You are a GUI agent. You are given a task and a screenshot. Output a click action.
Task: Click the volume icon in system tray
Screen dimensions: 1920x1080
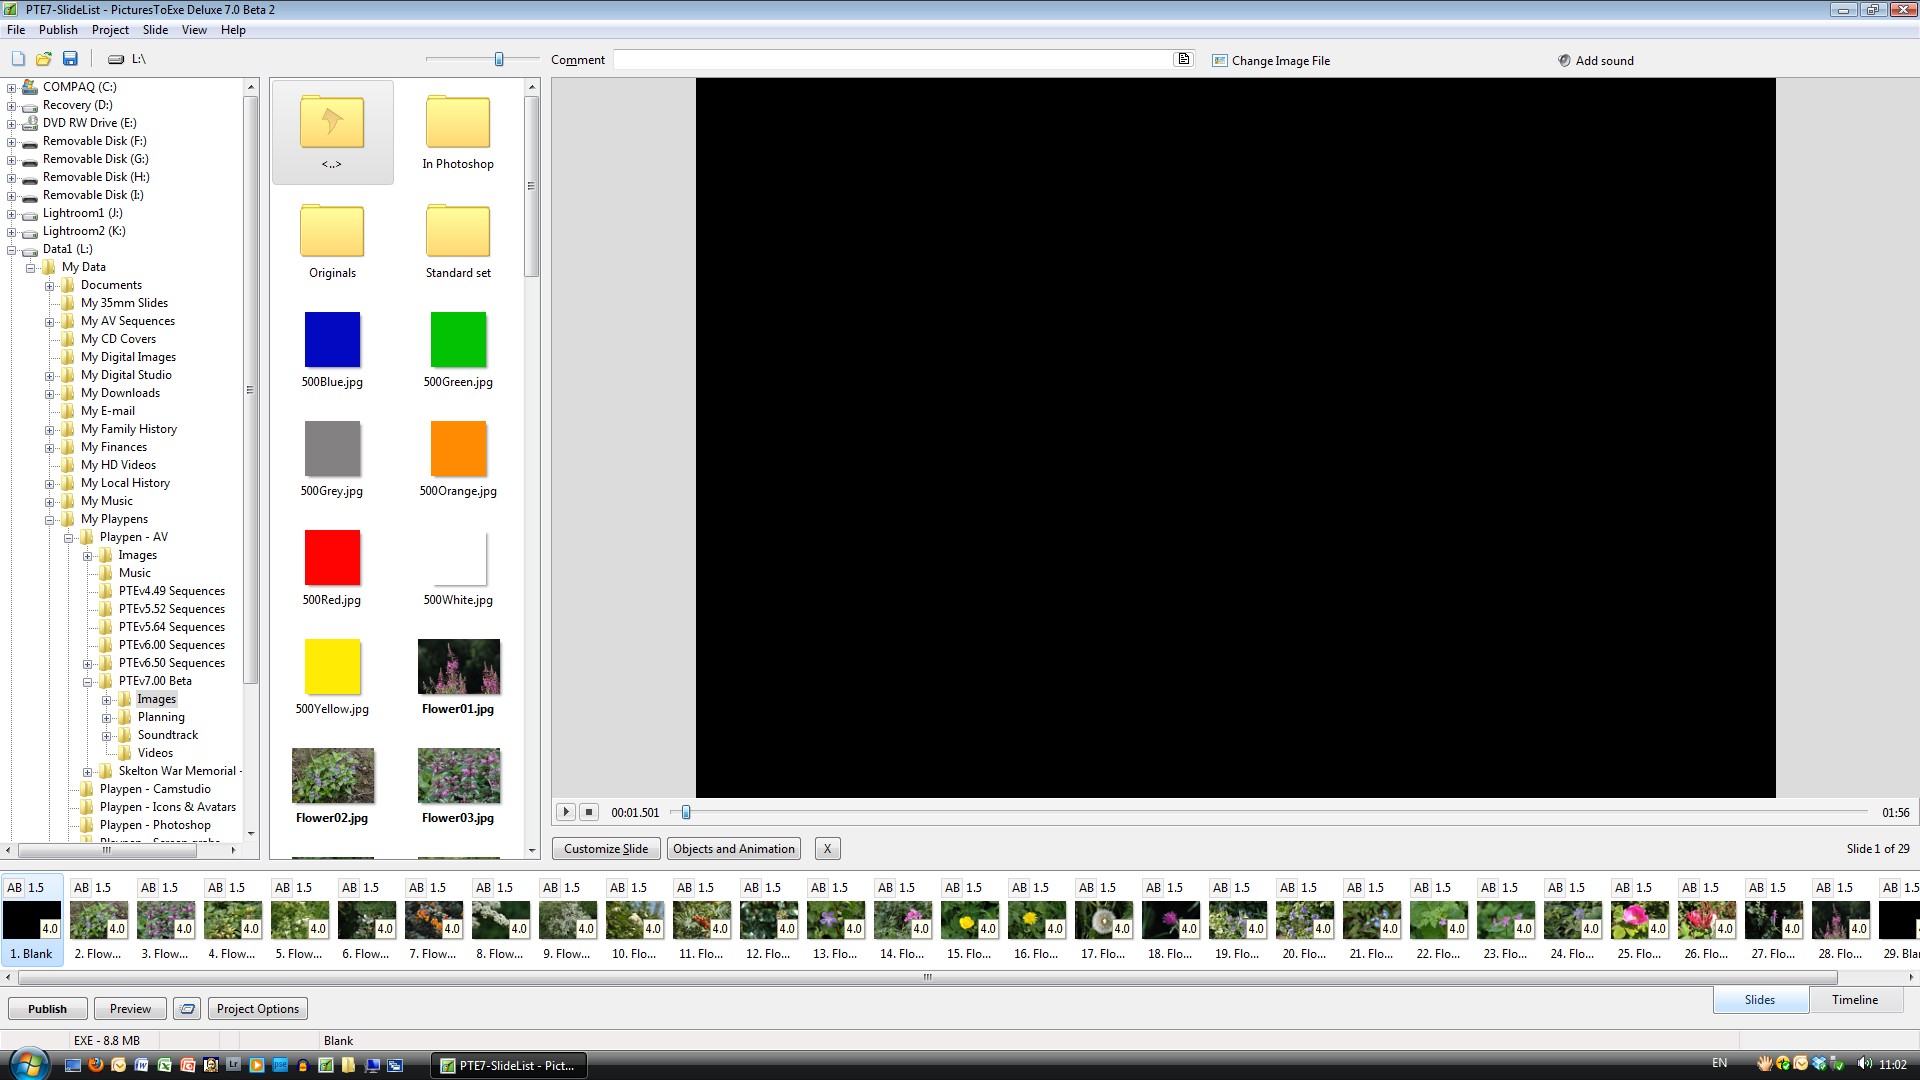(1864, 1064)
